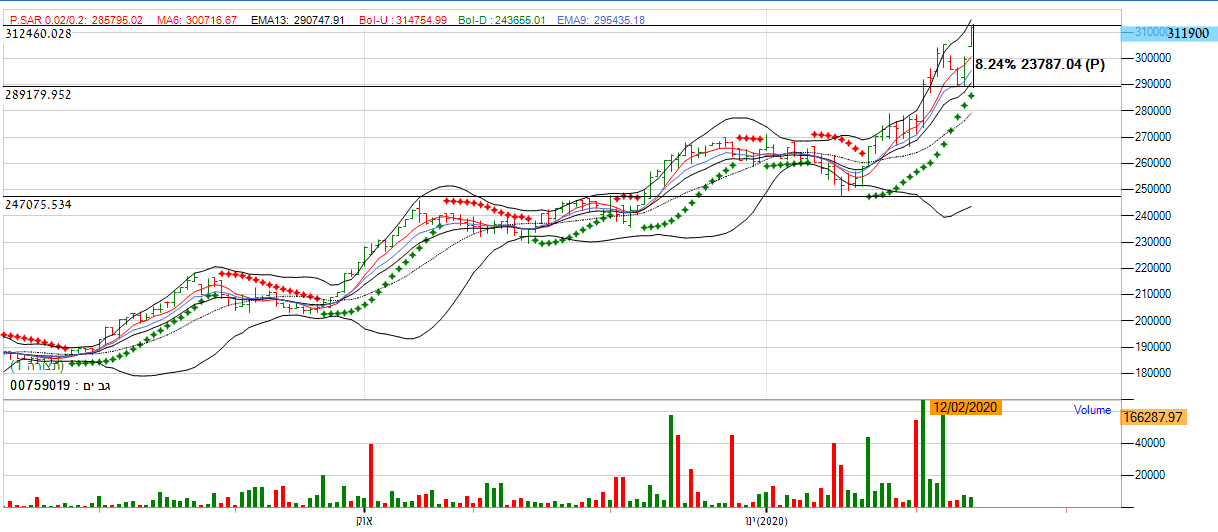
Task: Click the blue Volume label
Action: pos(1092,410)
